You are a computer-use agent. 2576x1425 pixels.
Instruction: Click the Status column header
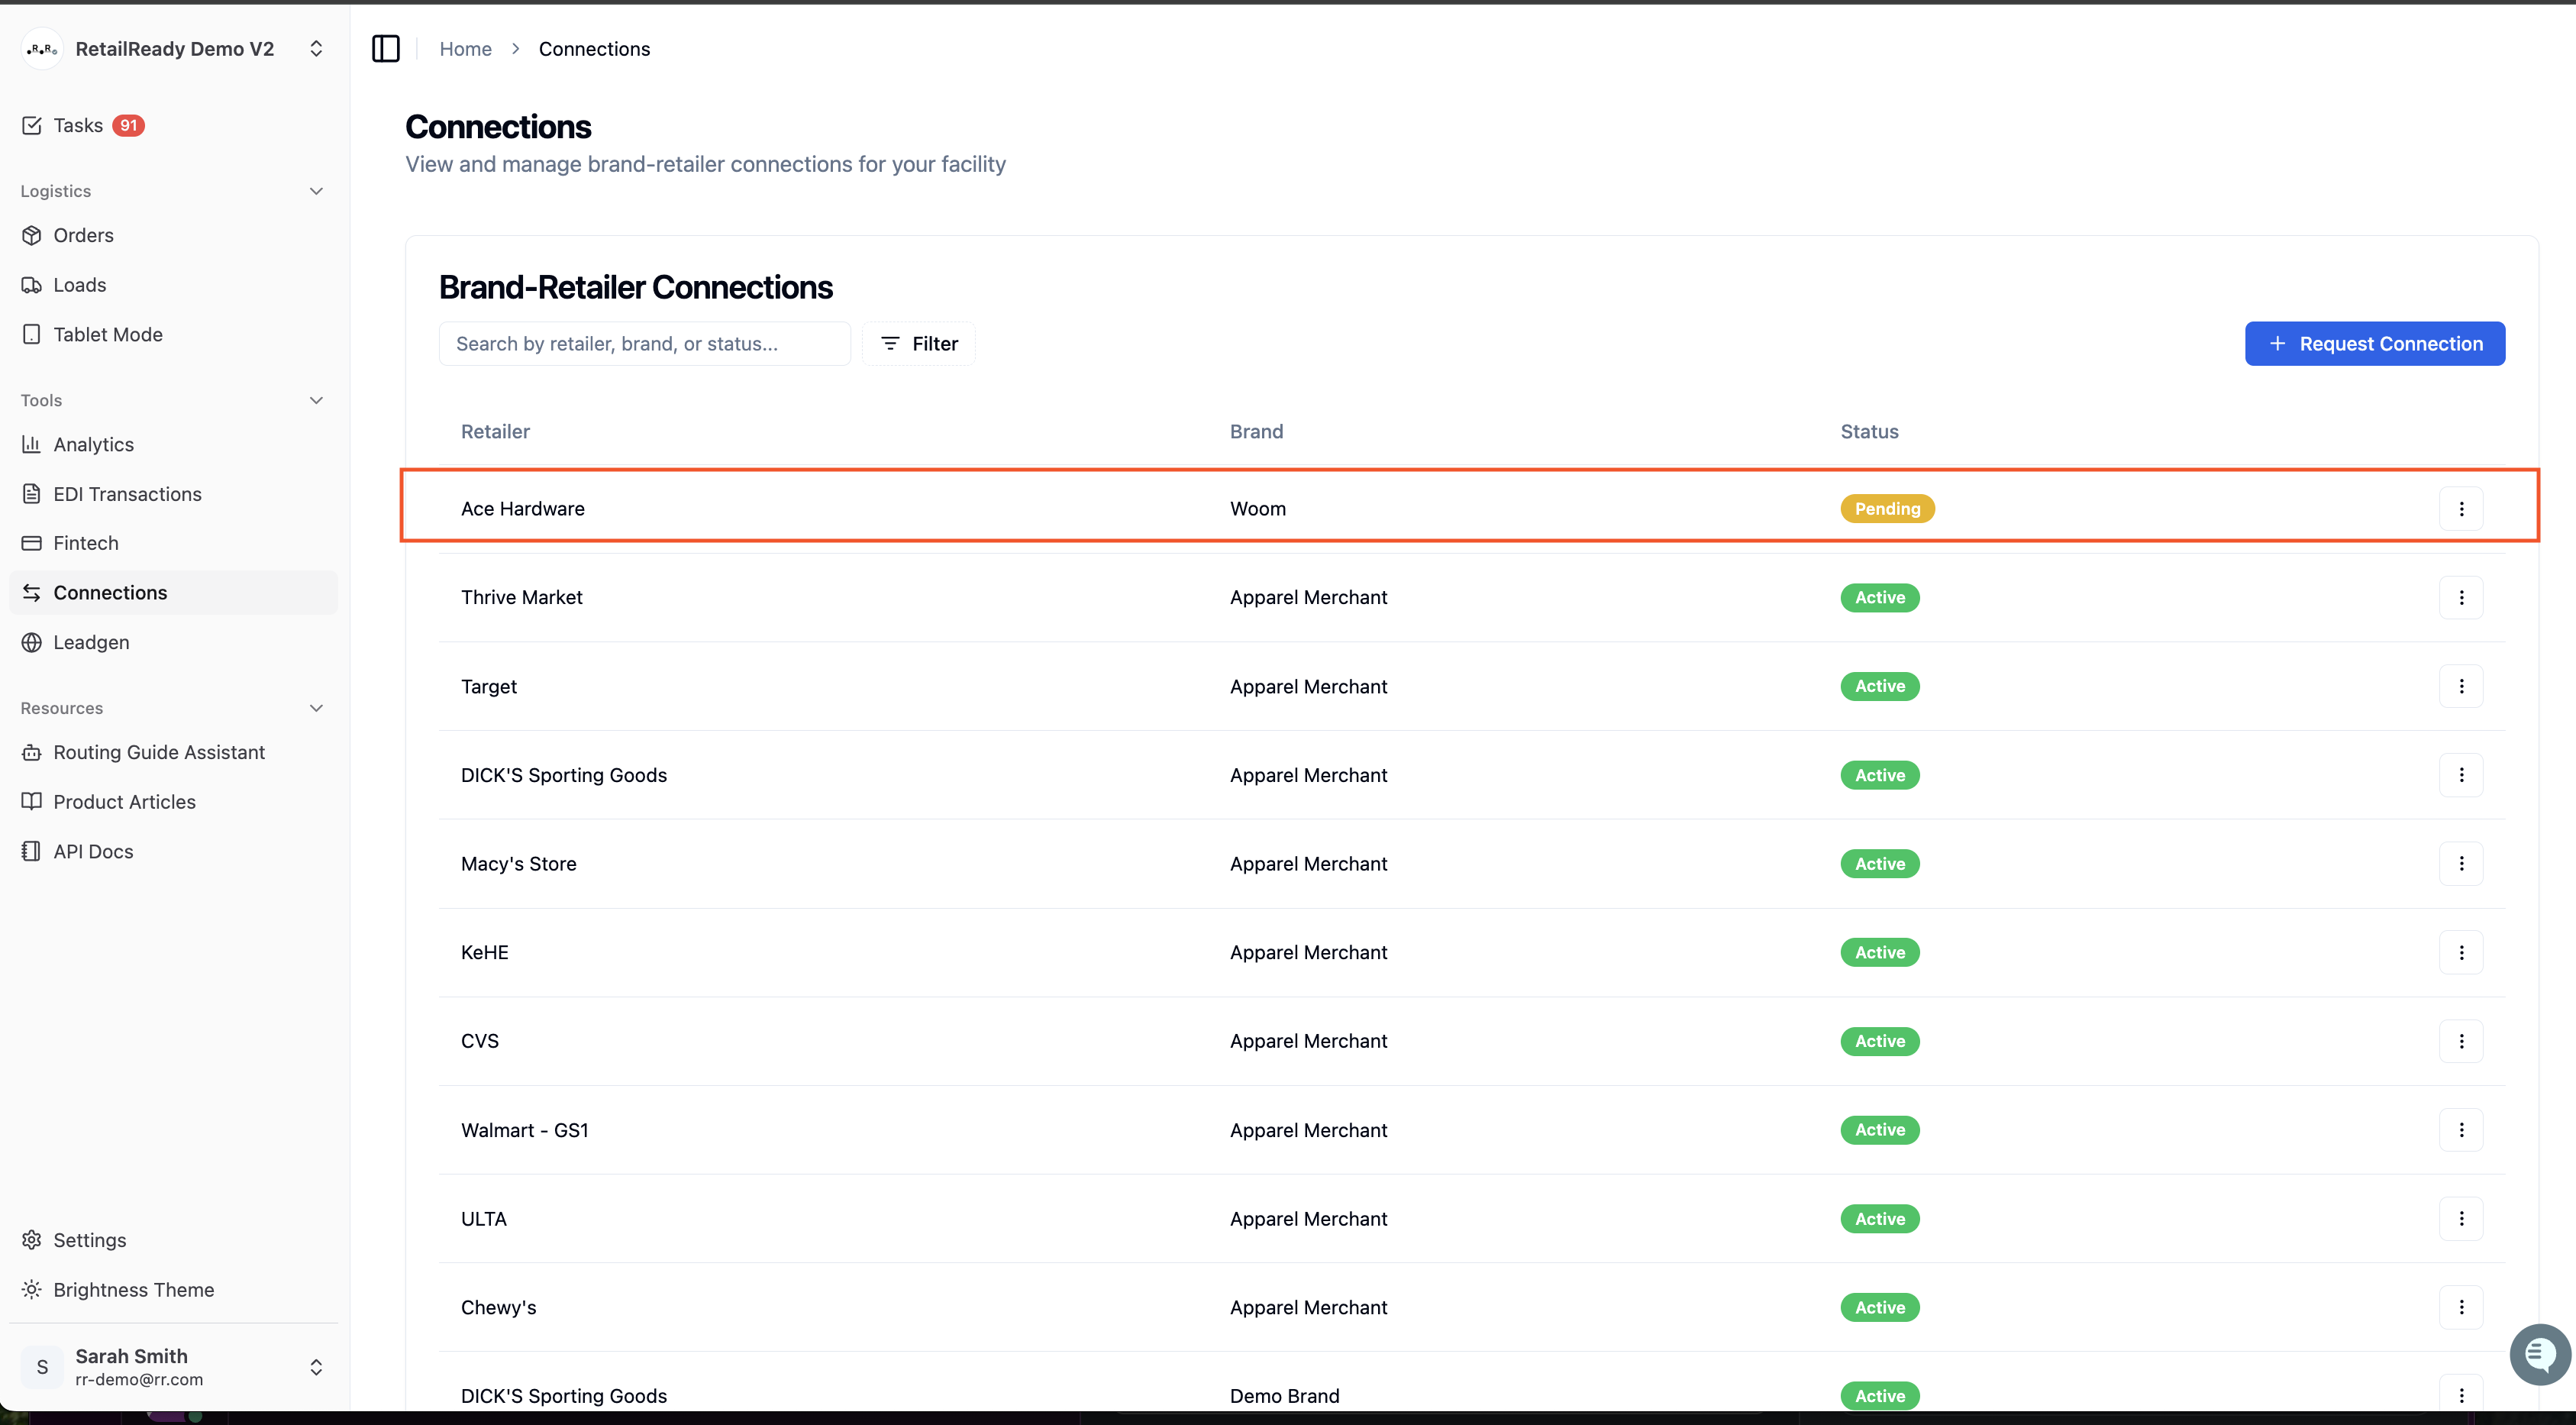1869,432
